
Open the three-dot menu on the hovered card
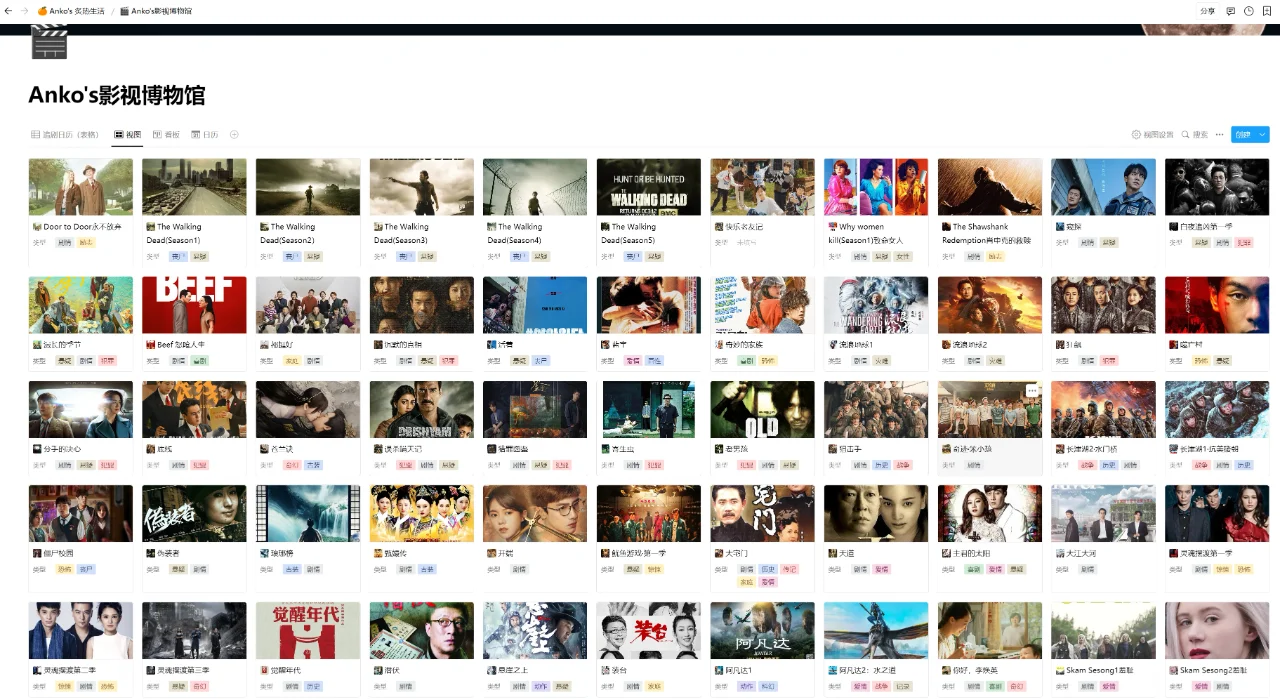pyautogui.click(x=1032, y=390)
